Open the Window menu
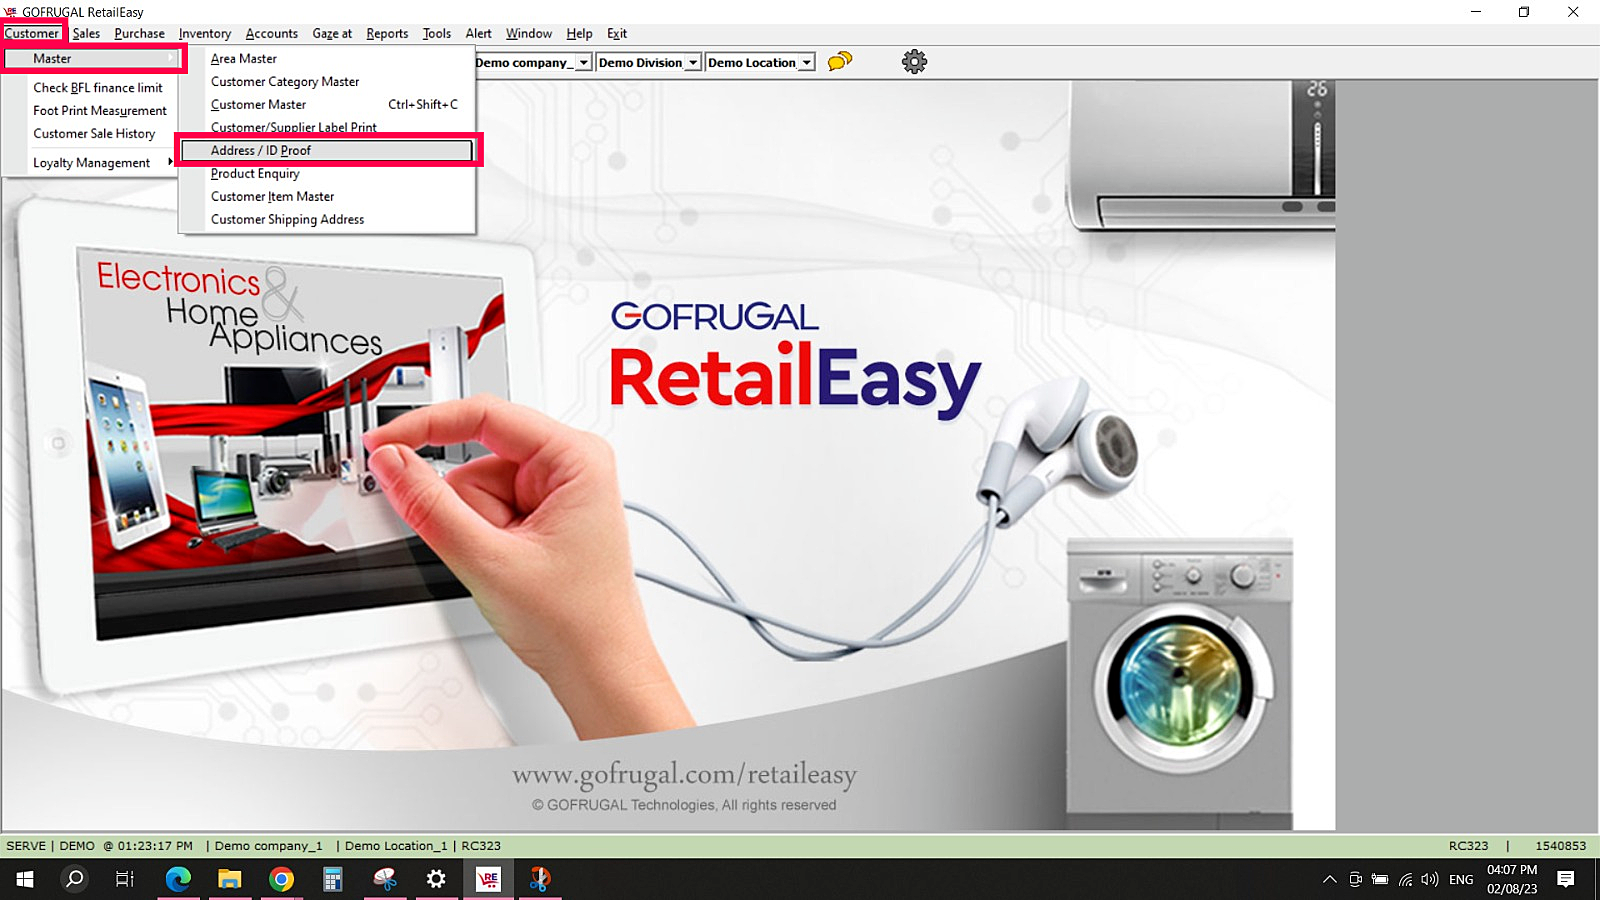Image resolution: width=1600 pixels, height=900 pixels. [x=529, y=33]
